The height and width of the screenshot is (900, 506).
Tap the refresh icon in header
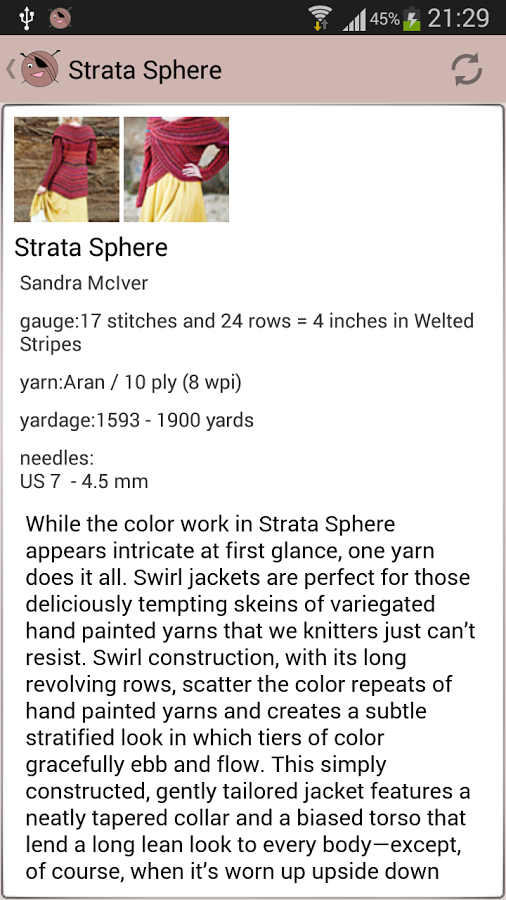[466, 70]
